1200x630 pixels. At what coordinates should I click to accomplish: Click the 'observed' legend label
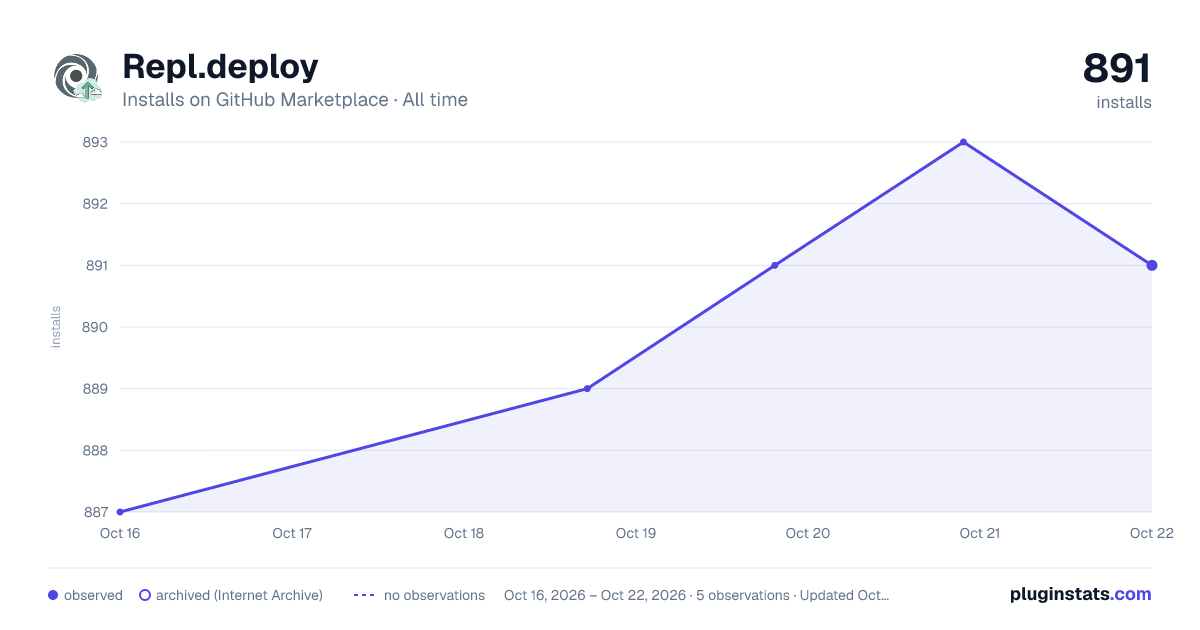pos(93,595)
